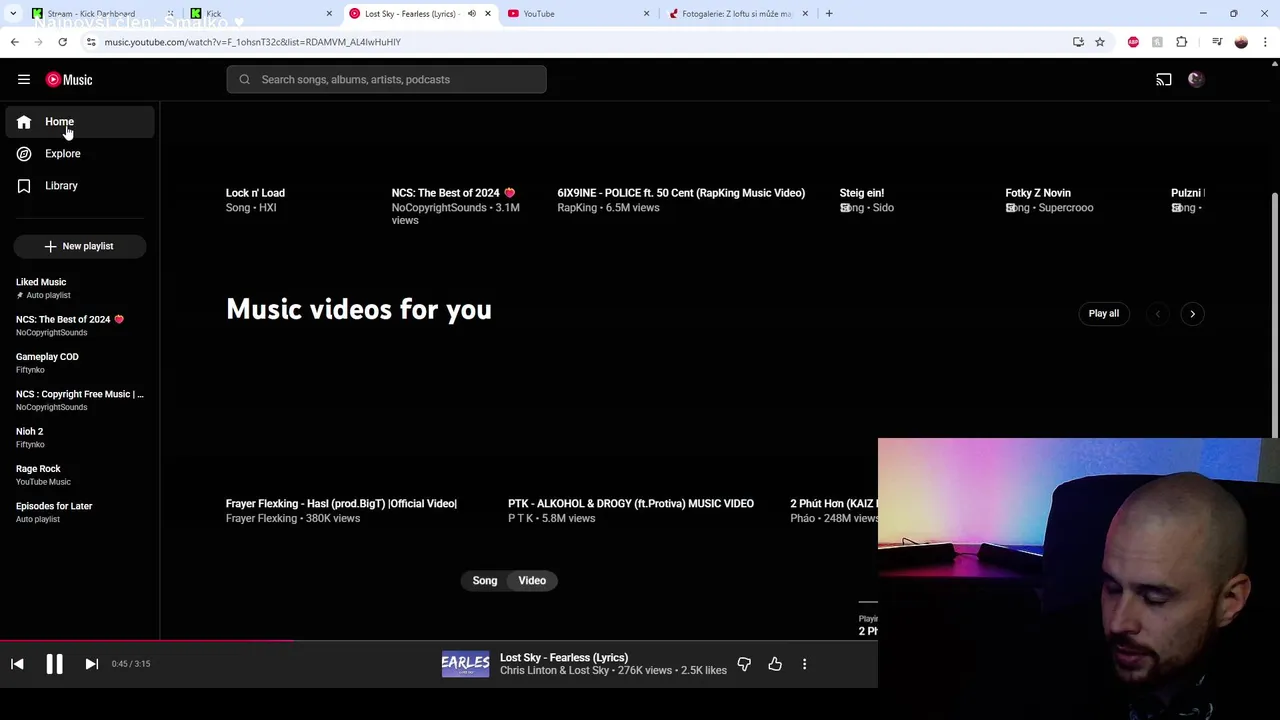
Task: Click the Cast to device icon
Action: click(x=1164, y=80)
